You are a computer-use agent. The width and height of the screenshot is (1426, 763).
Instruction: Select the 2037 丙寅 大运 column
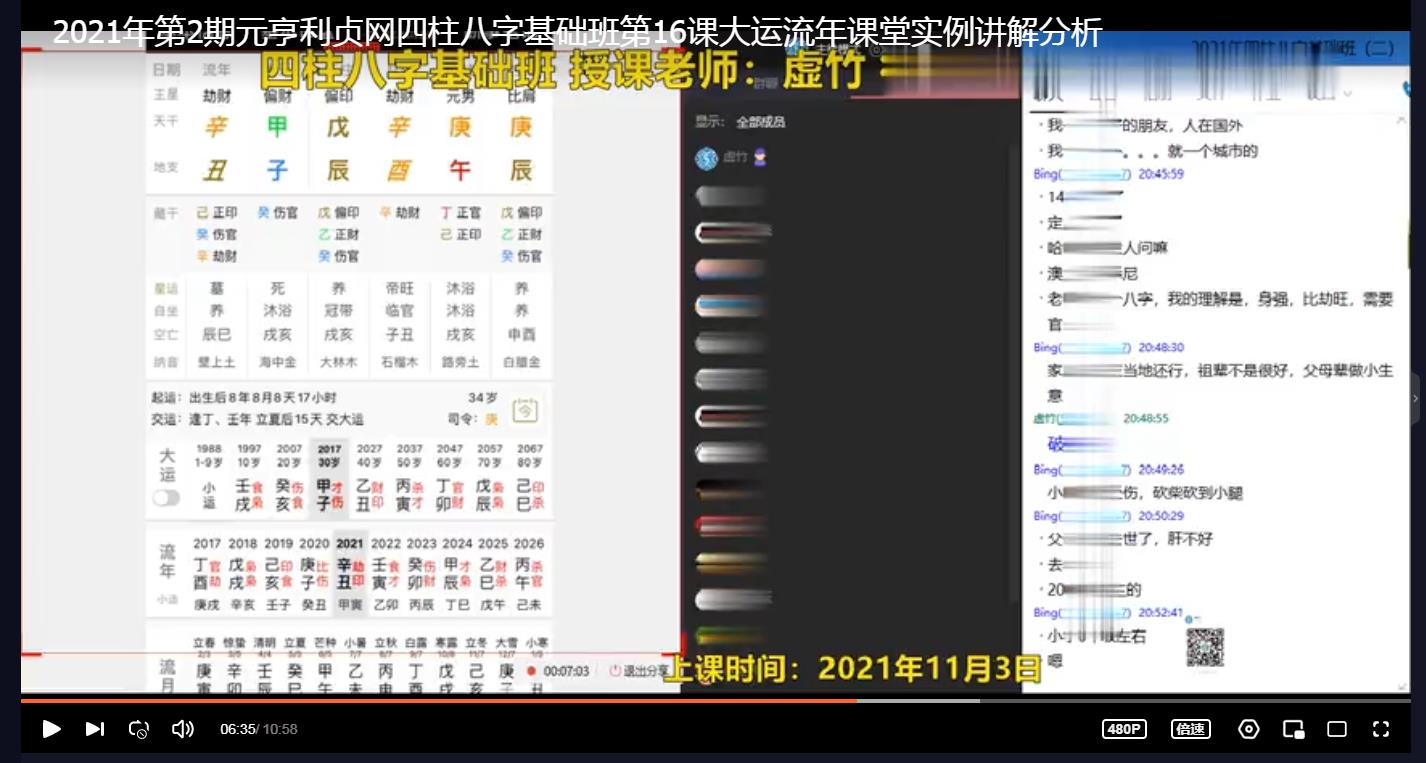pyautogui.click(x=410, y=477)
